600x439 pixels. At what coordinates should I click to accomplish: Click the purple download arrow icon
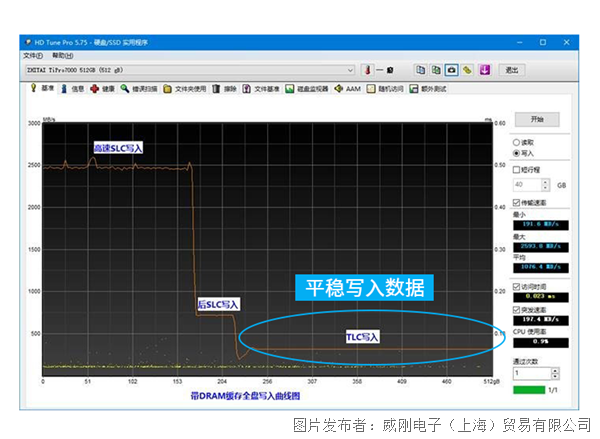coord(484,70)
